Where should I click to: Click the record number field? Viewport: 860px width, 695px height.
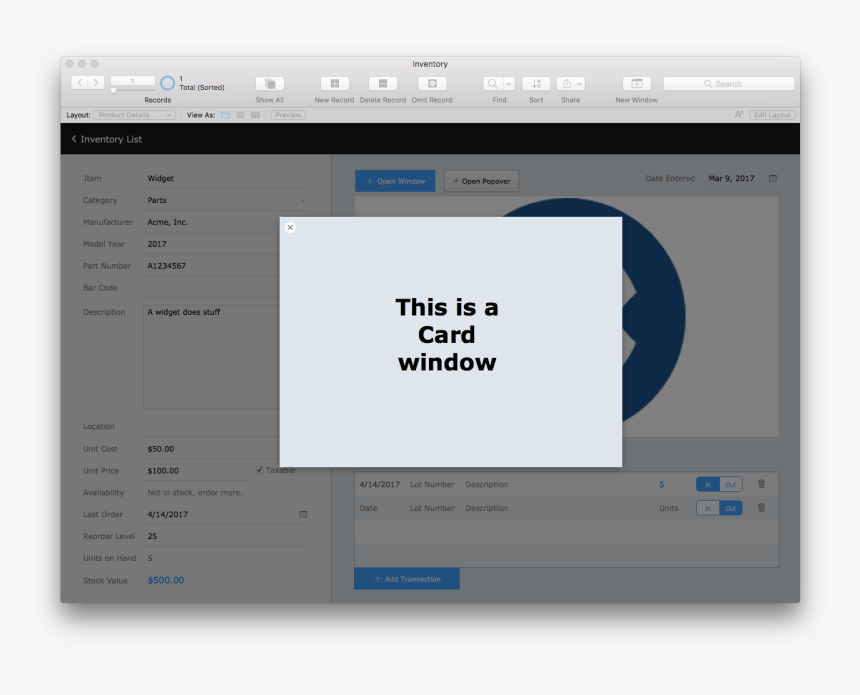click(x=132, y=81)
